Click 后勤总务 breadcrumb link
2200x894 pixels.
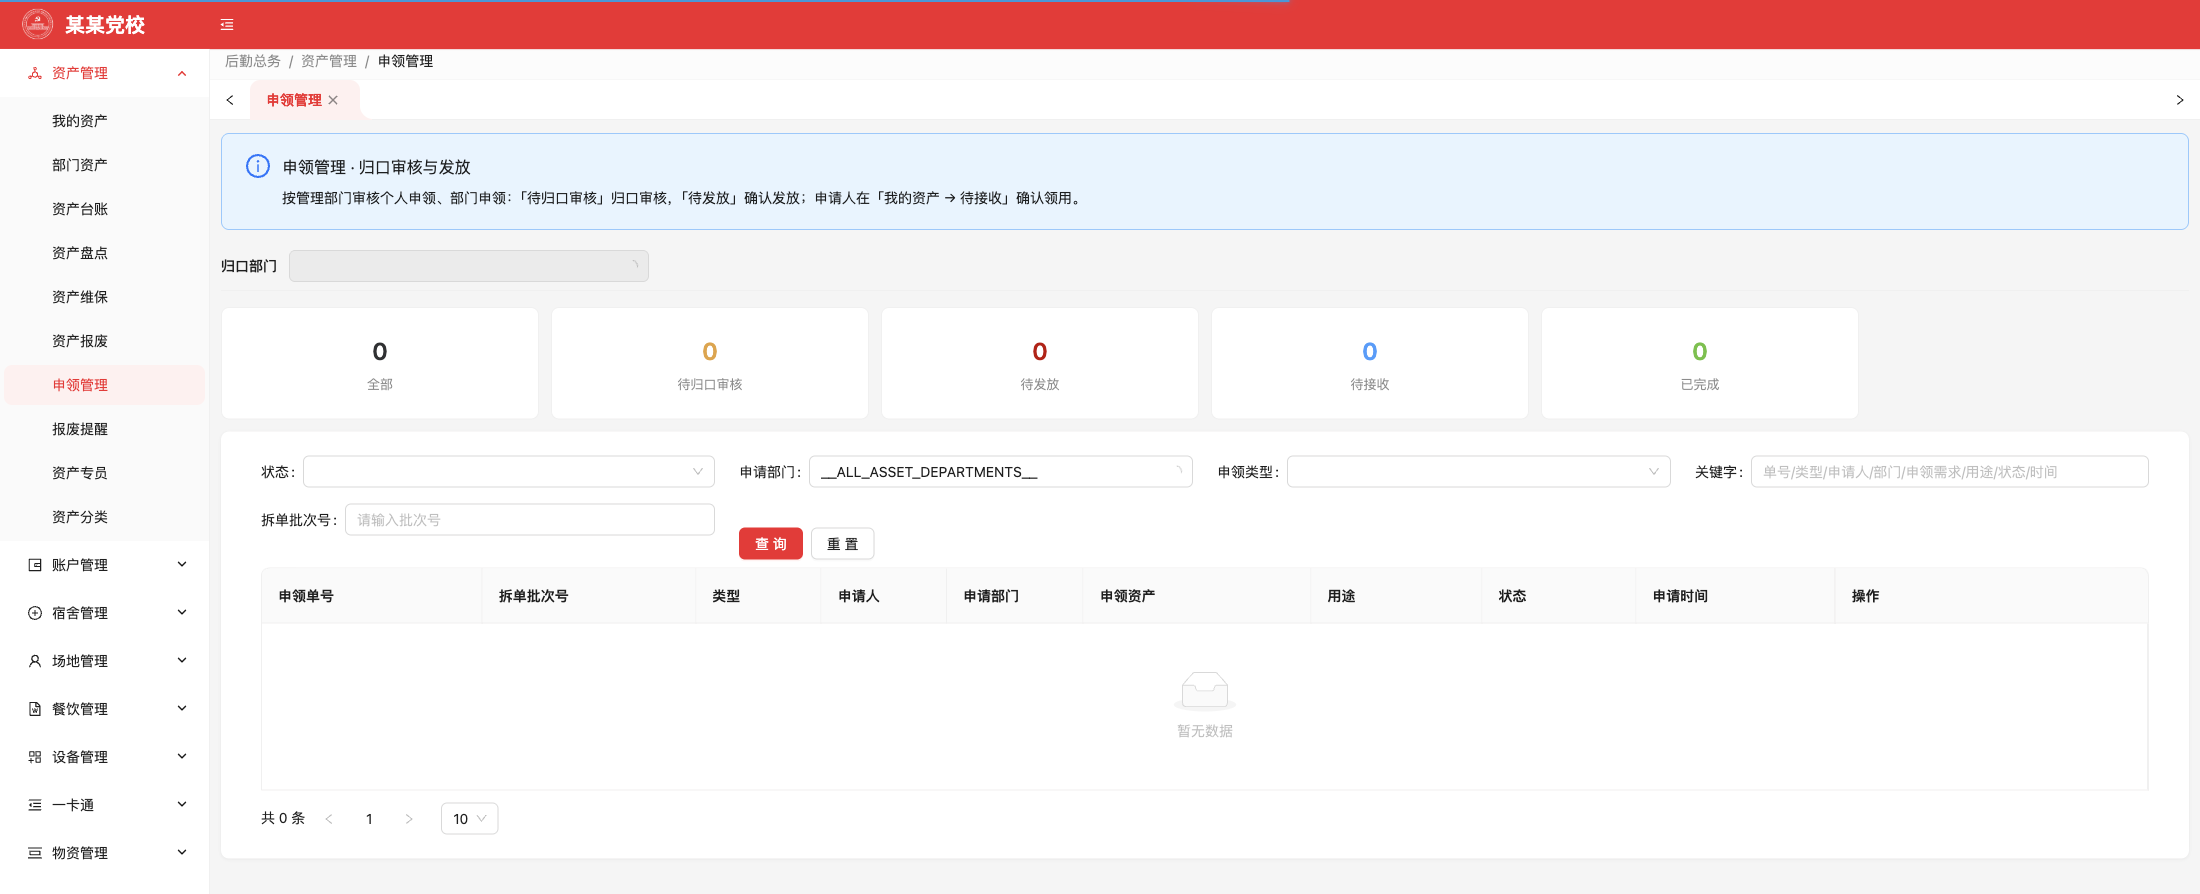pyautogui.click(x=253, y=61)
